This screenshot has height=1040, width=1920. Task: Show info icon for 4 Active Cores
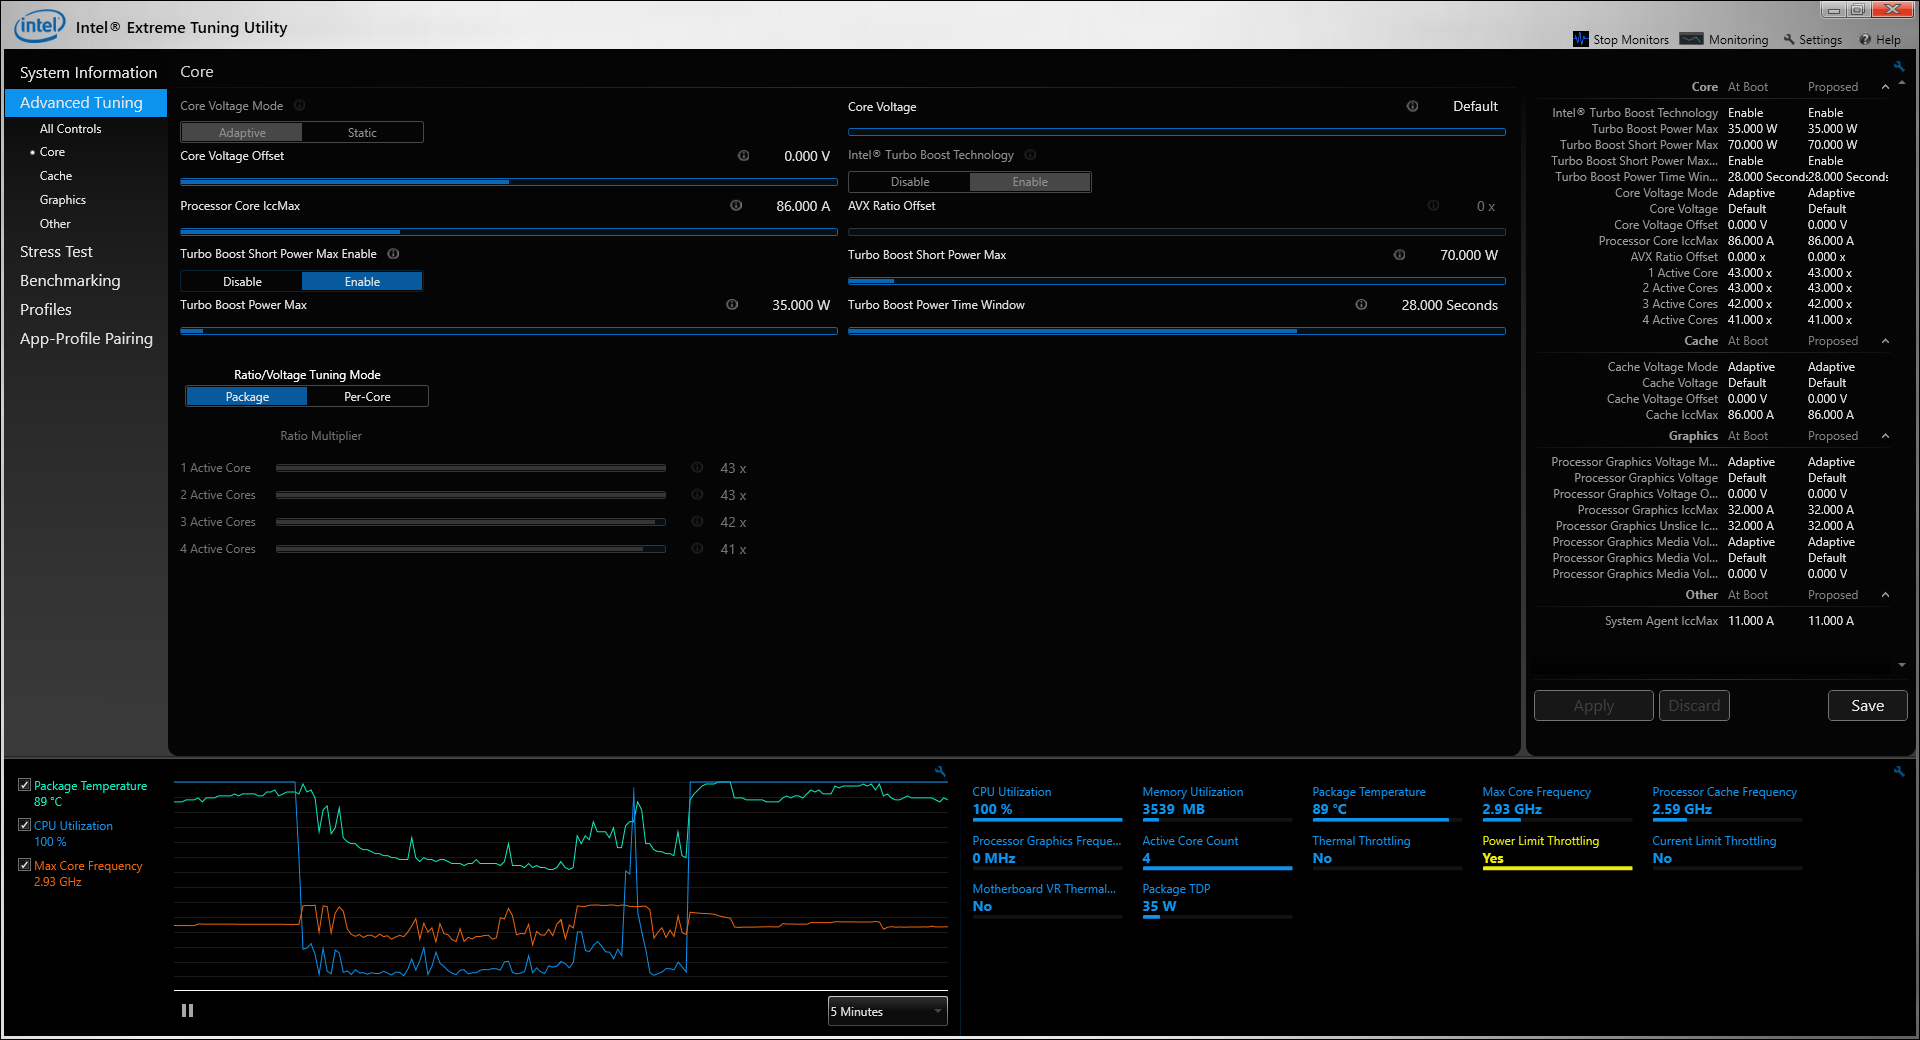697,548
